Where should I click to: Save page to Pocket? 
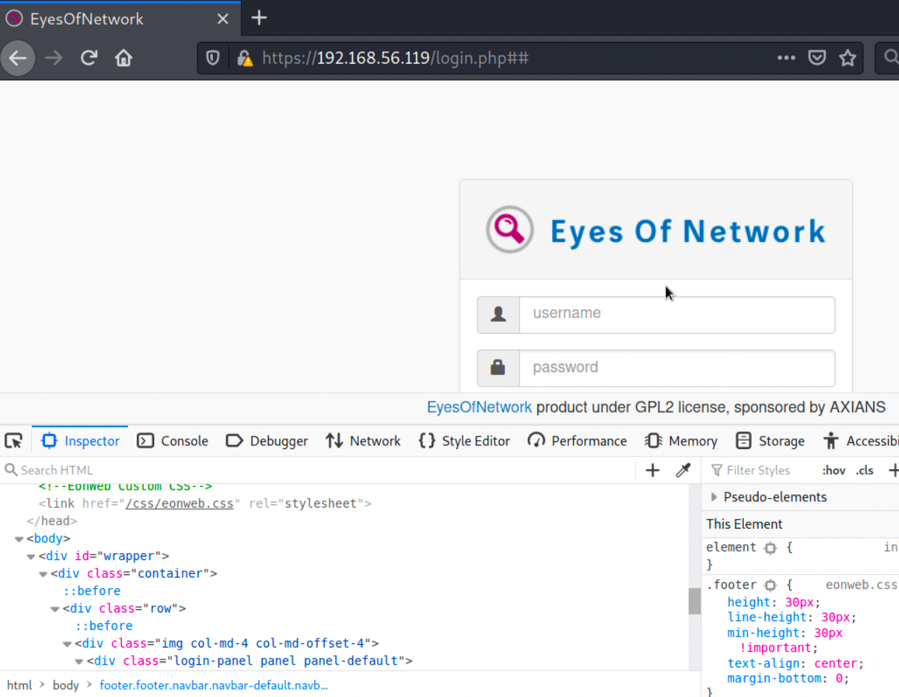(817, 58)
